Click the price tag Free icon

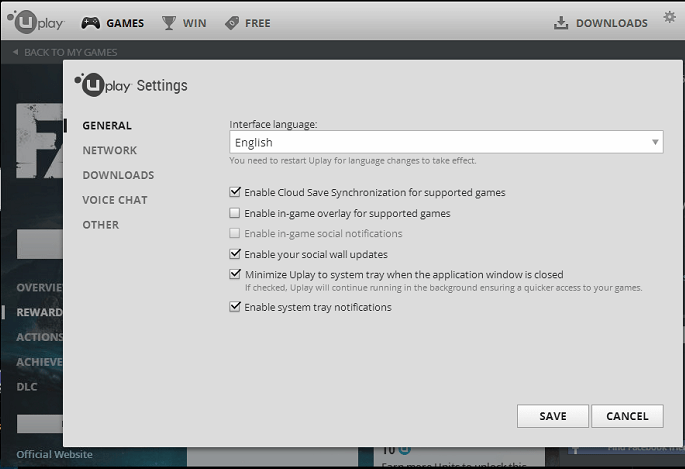pos(232,23)
